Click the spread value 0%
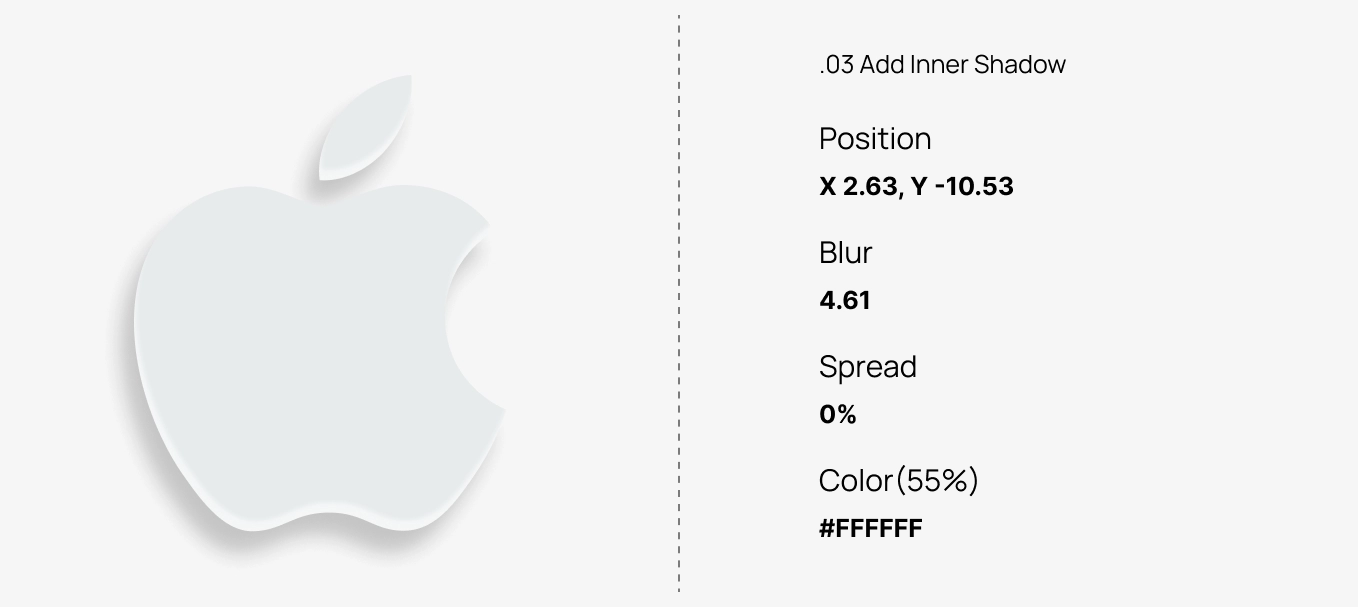Image resolution: width=1358 pixels, height=607 pixels. click(838, 415)
